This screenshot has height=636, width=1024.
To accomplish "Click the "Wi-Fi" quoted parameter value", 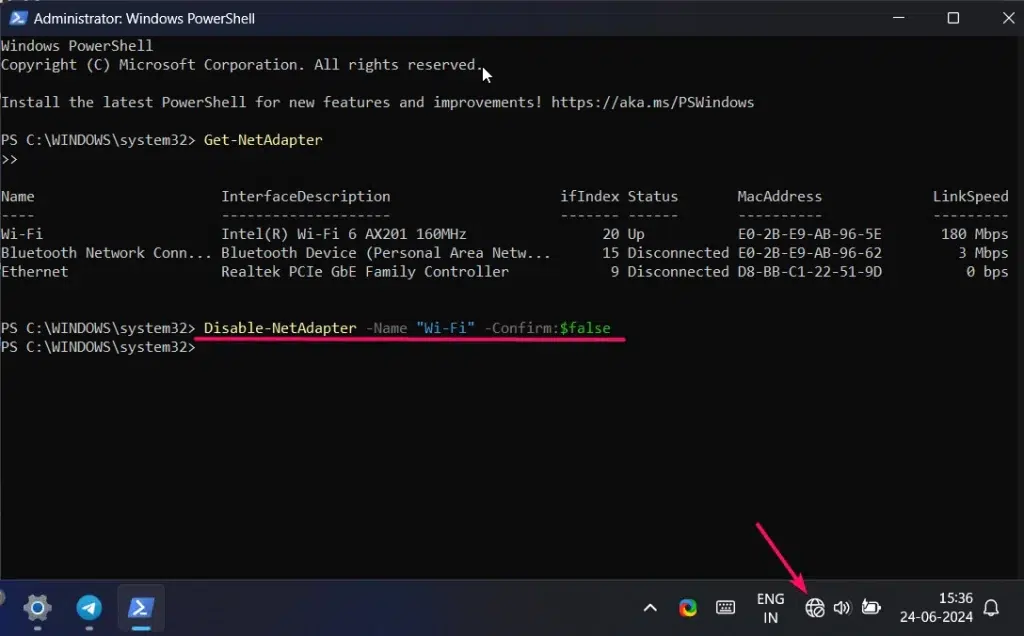I will (x=445, y=328).
